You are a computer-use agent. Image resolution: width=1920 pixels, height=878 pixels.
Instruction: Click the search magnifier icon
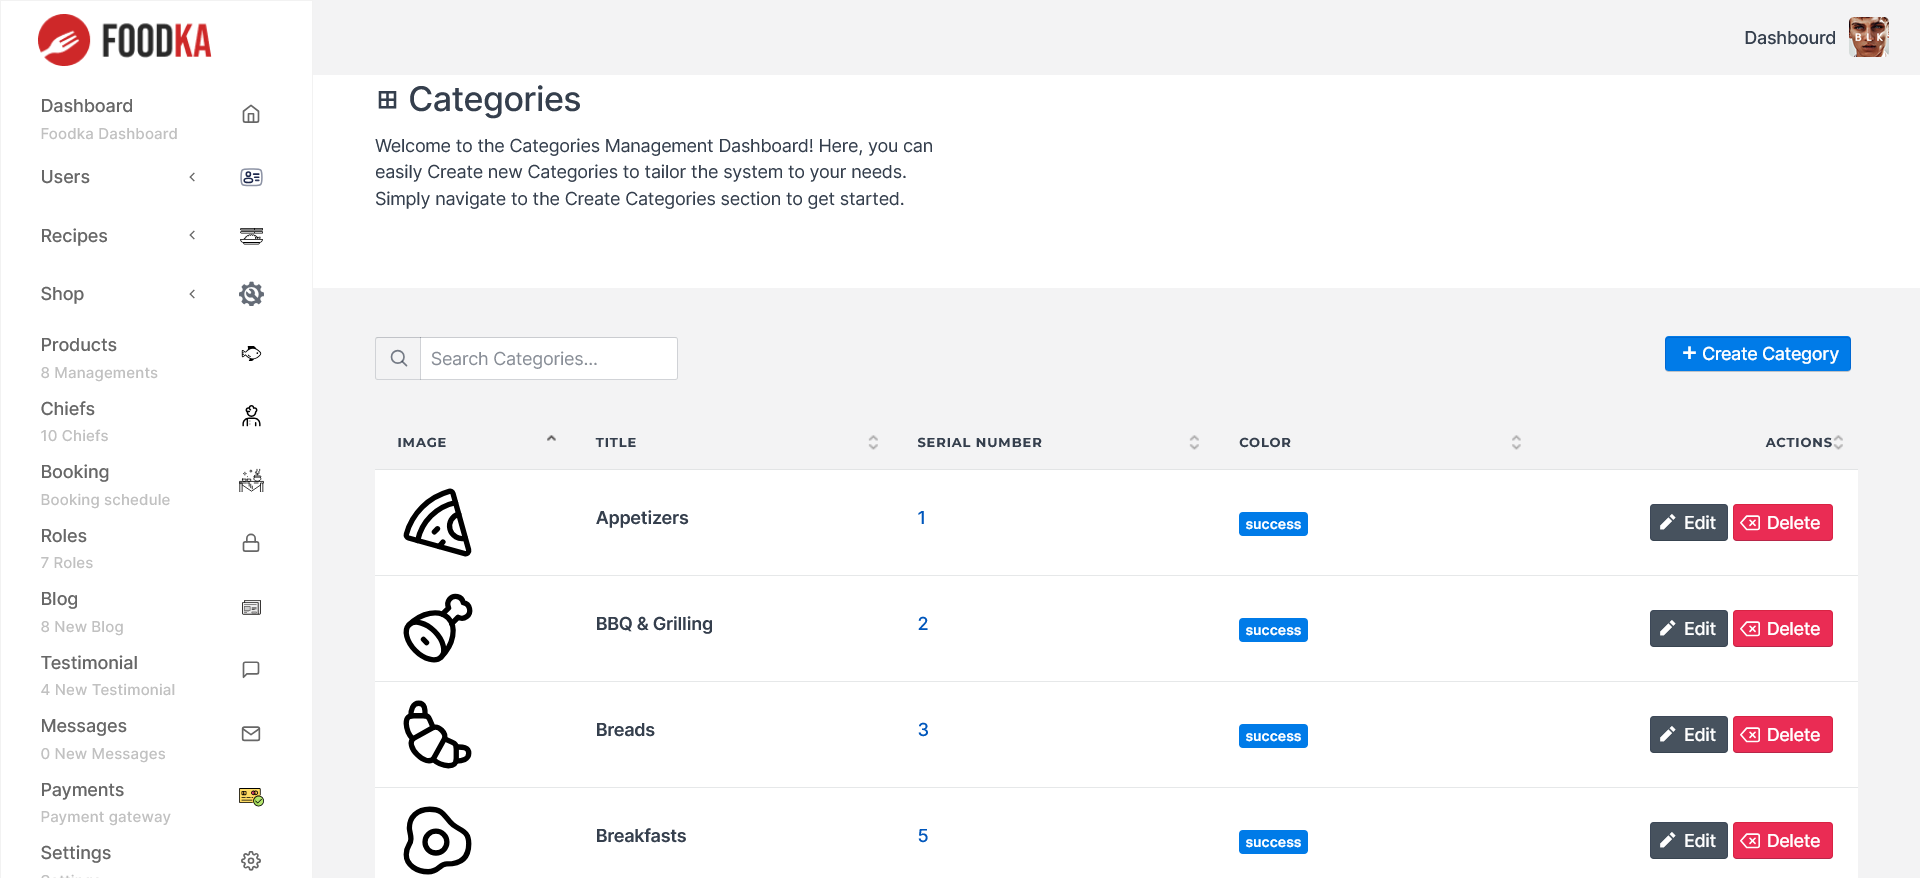coord(398,358)
